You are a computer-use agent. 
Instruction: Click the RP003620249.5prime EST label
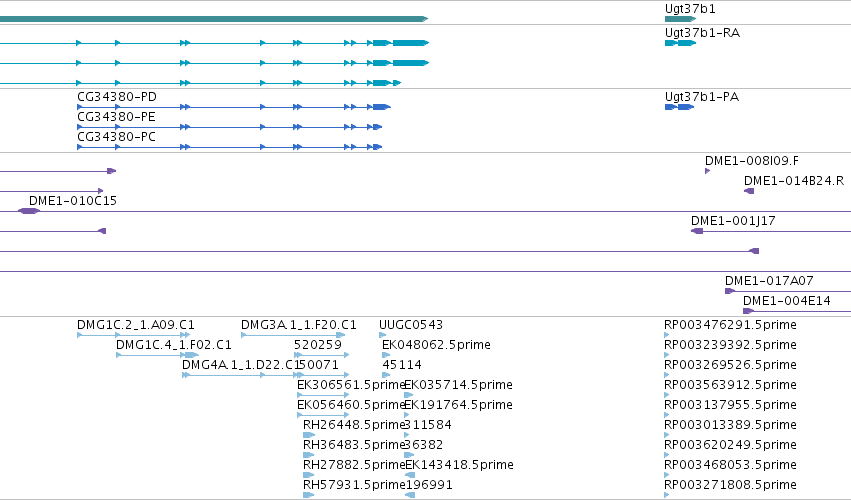tap(731, 446)
